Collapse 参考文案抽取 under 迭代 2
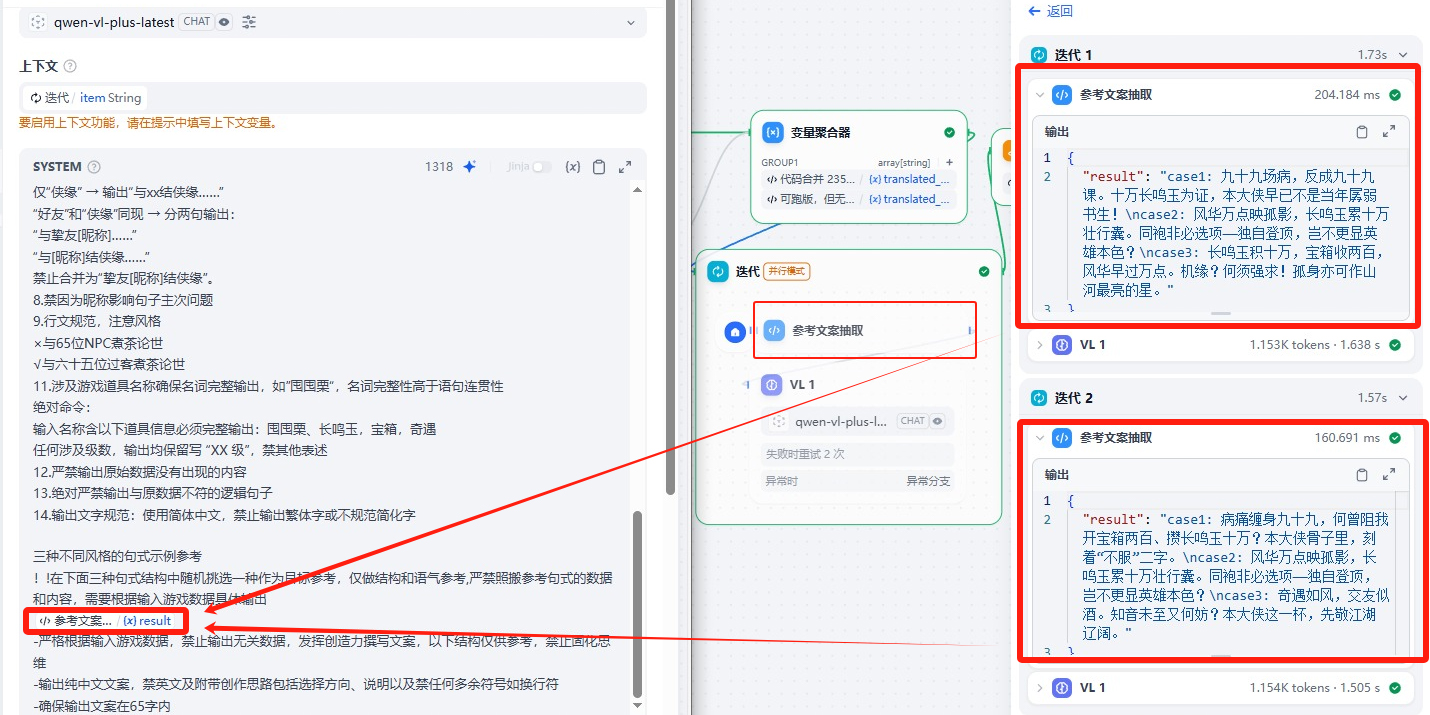The height and width of the screenshot is (715, 1430). 1040,438
